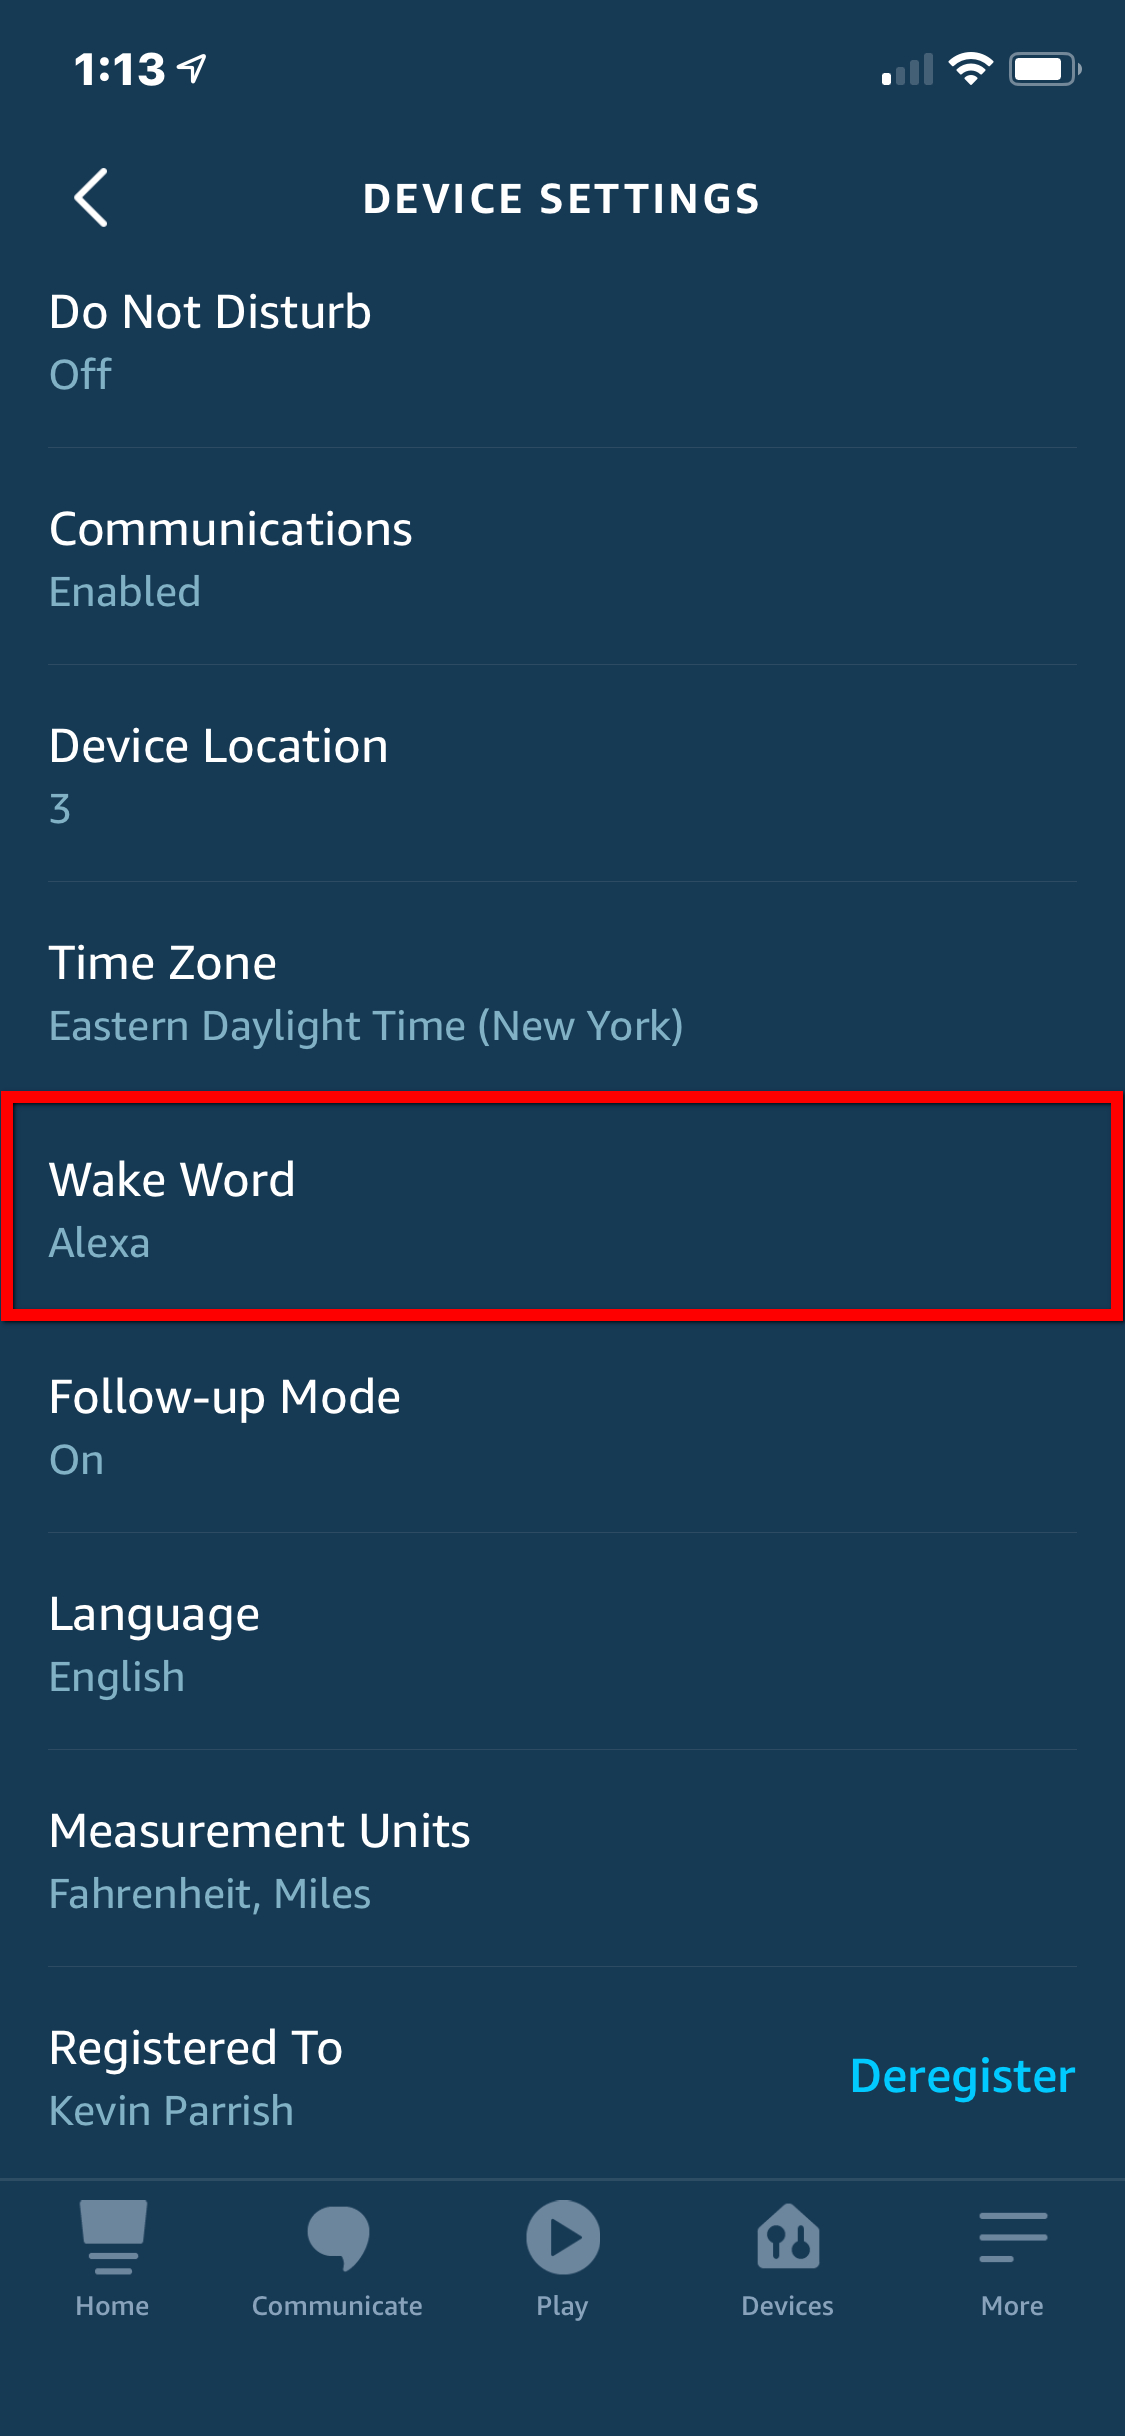Open Communications Enabled setting
Screen dimensions: 1125x2436
(x=562, y=557)
